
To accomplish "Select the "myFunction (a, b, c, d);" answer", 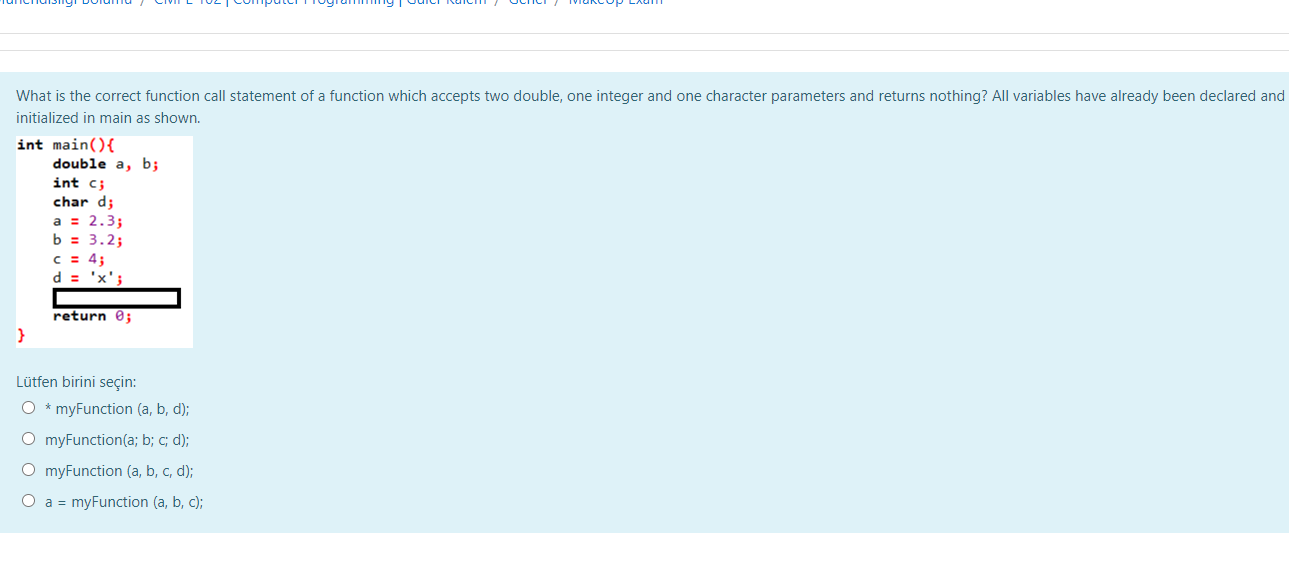I will coord(29,468).
